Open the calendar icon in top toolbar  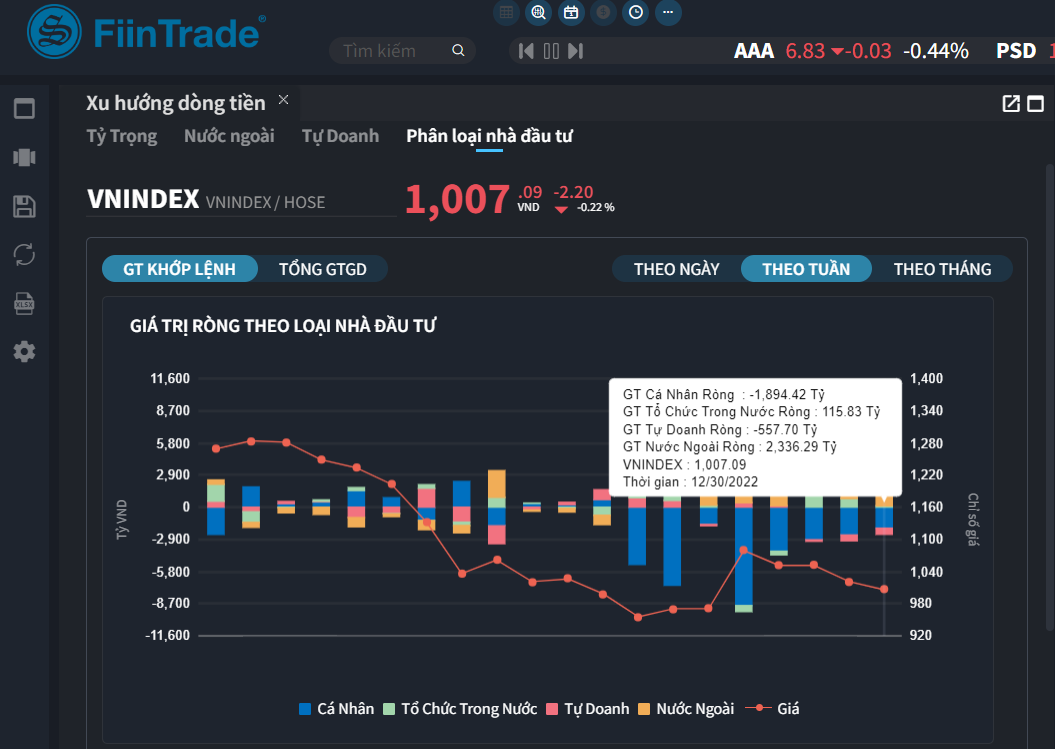click(x=571, y=13)
